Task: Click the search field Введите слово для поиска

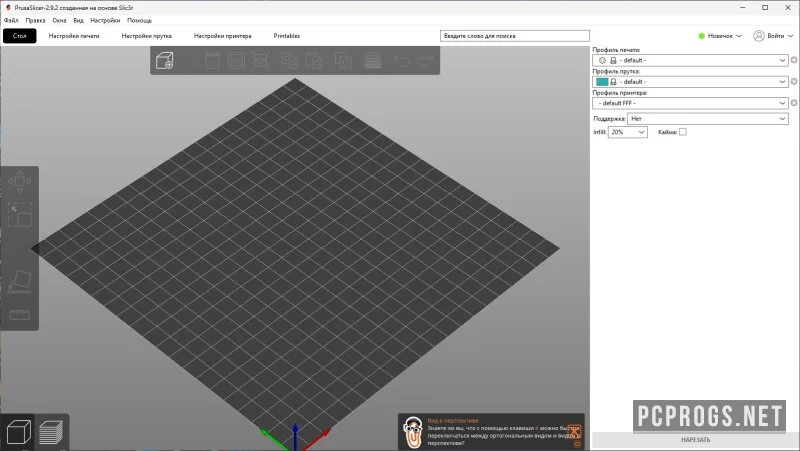Action: click(x=515, y=36)
